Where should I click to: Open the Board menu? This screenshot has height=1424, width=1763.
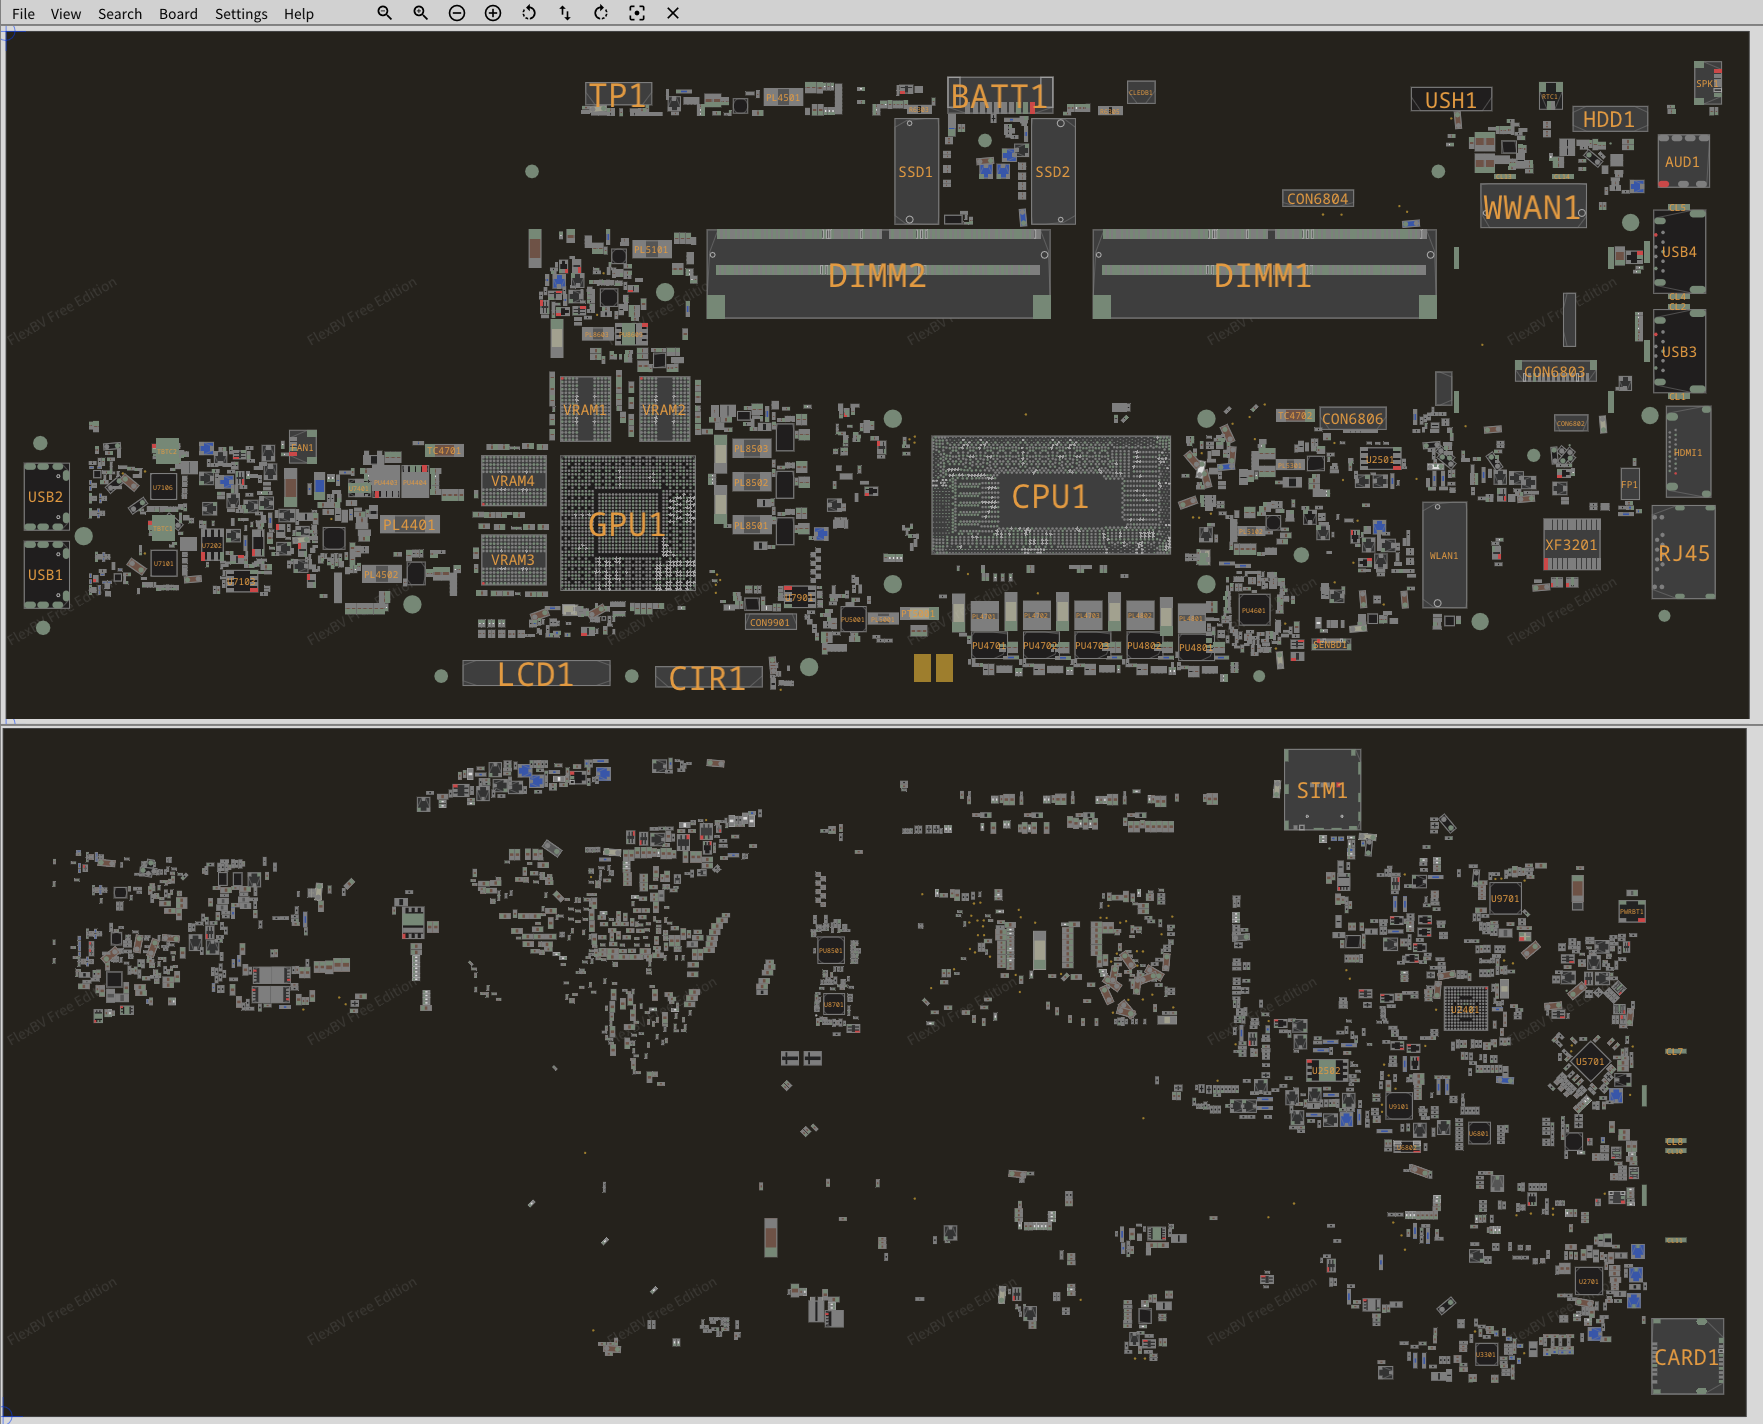point(178,14)
